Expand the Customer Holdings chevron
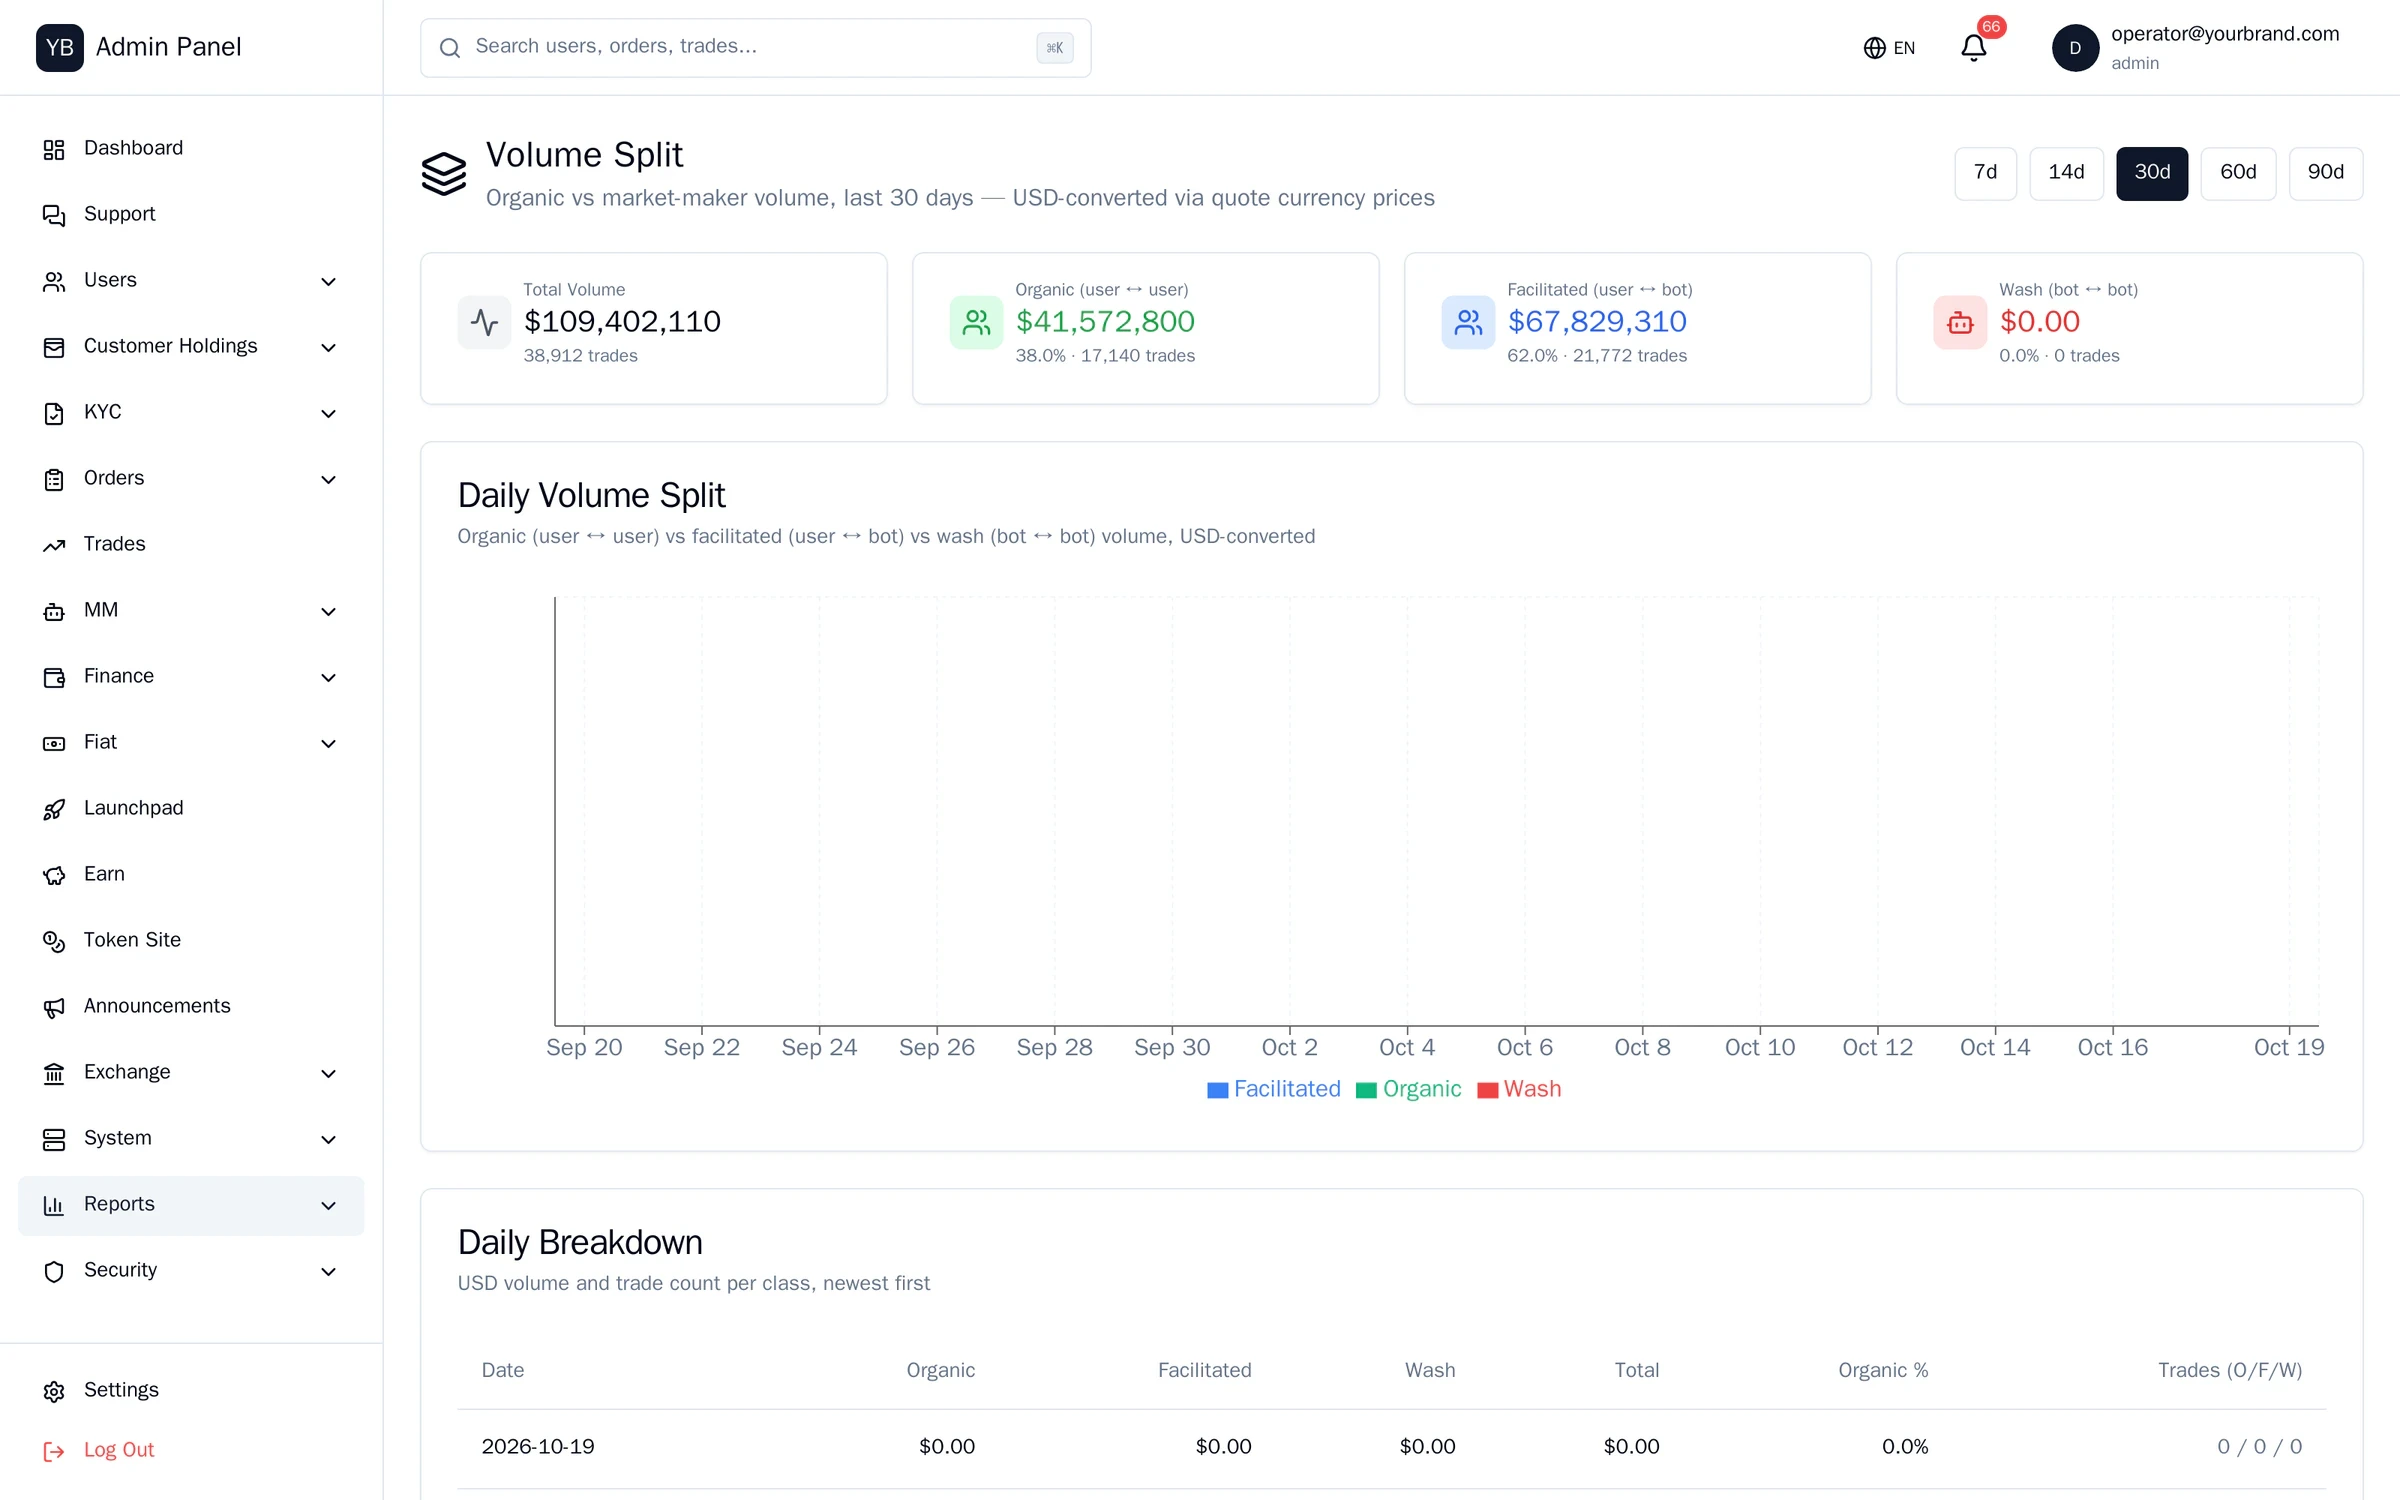Screen dimensions: 2400x1500 (328, 347)
